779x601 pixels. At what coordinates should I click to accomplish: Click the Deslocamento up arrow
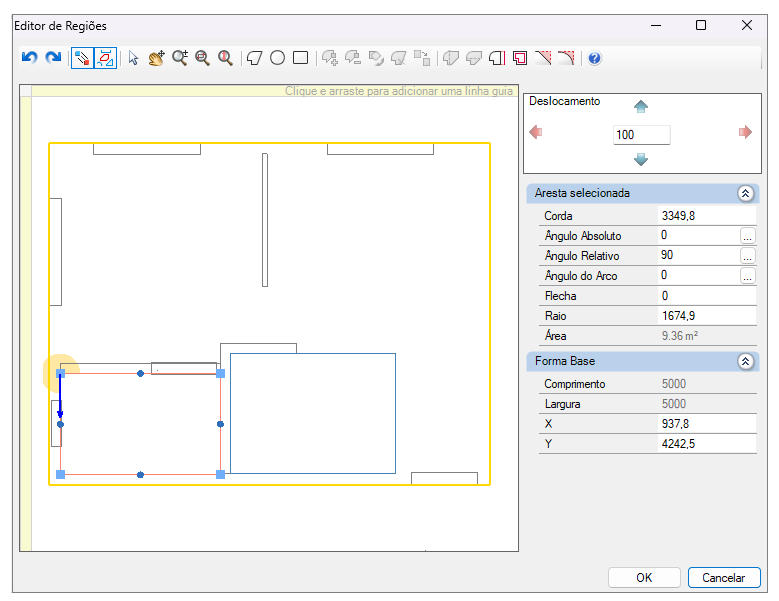pos(641,106)
